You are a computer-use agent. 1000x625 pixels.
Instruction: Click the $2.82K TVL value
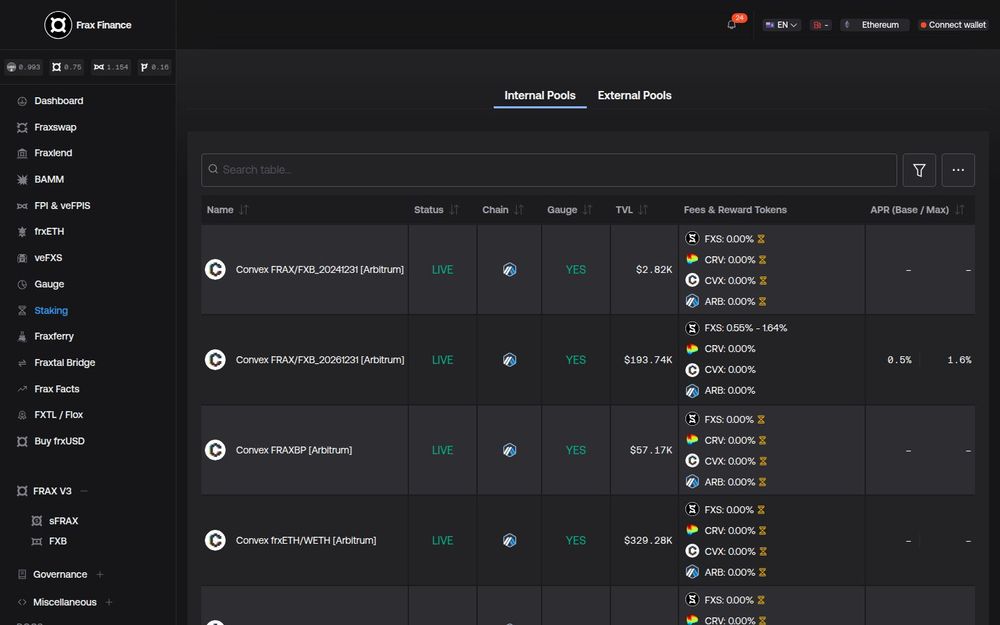[654, 270]
